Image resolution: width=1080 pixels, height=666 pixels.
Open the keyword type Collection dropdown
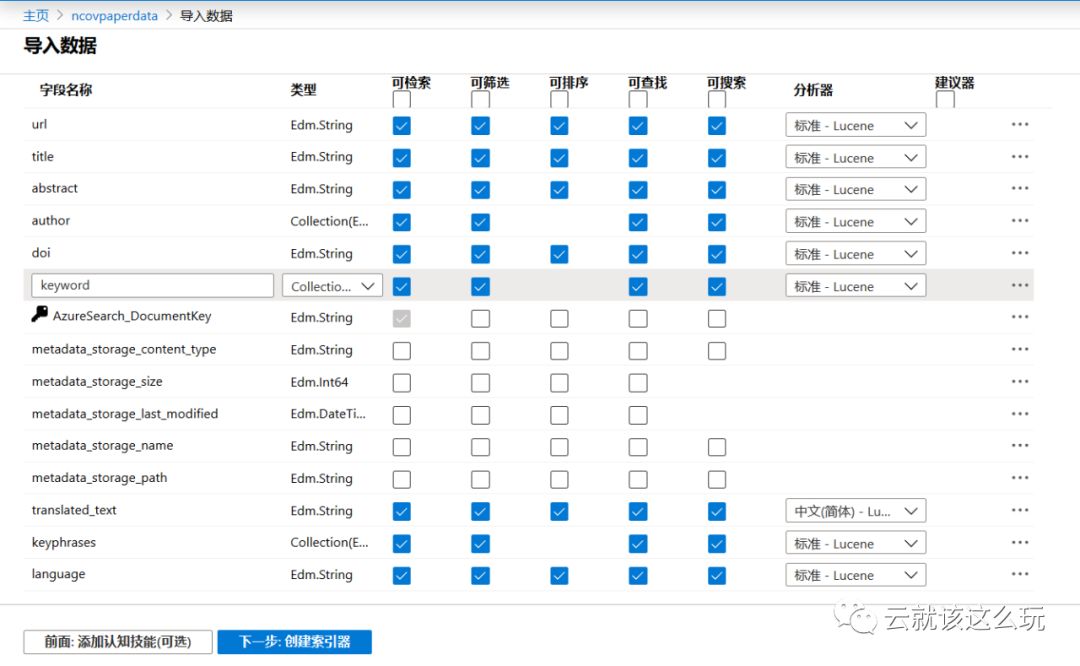tap(332, 286)
